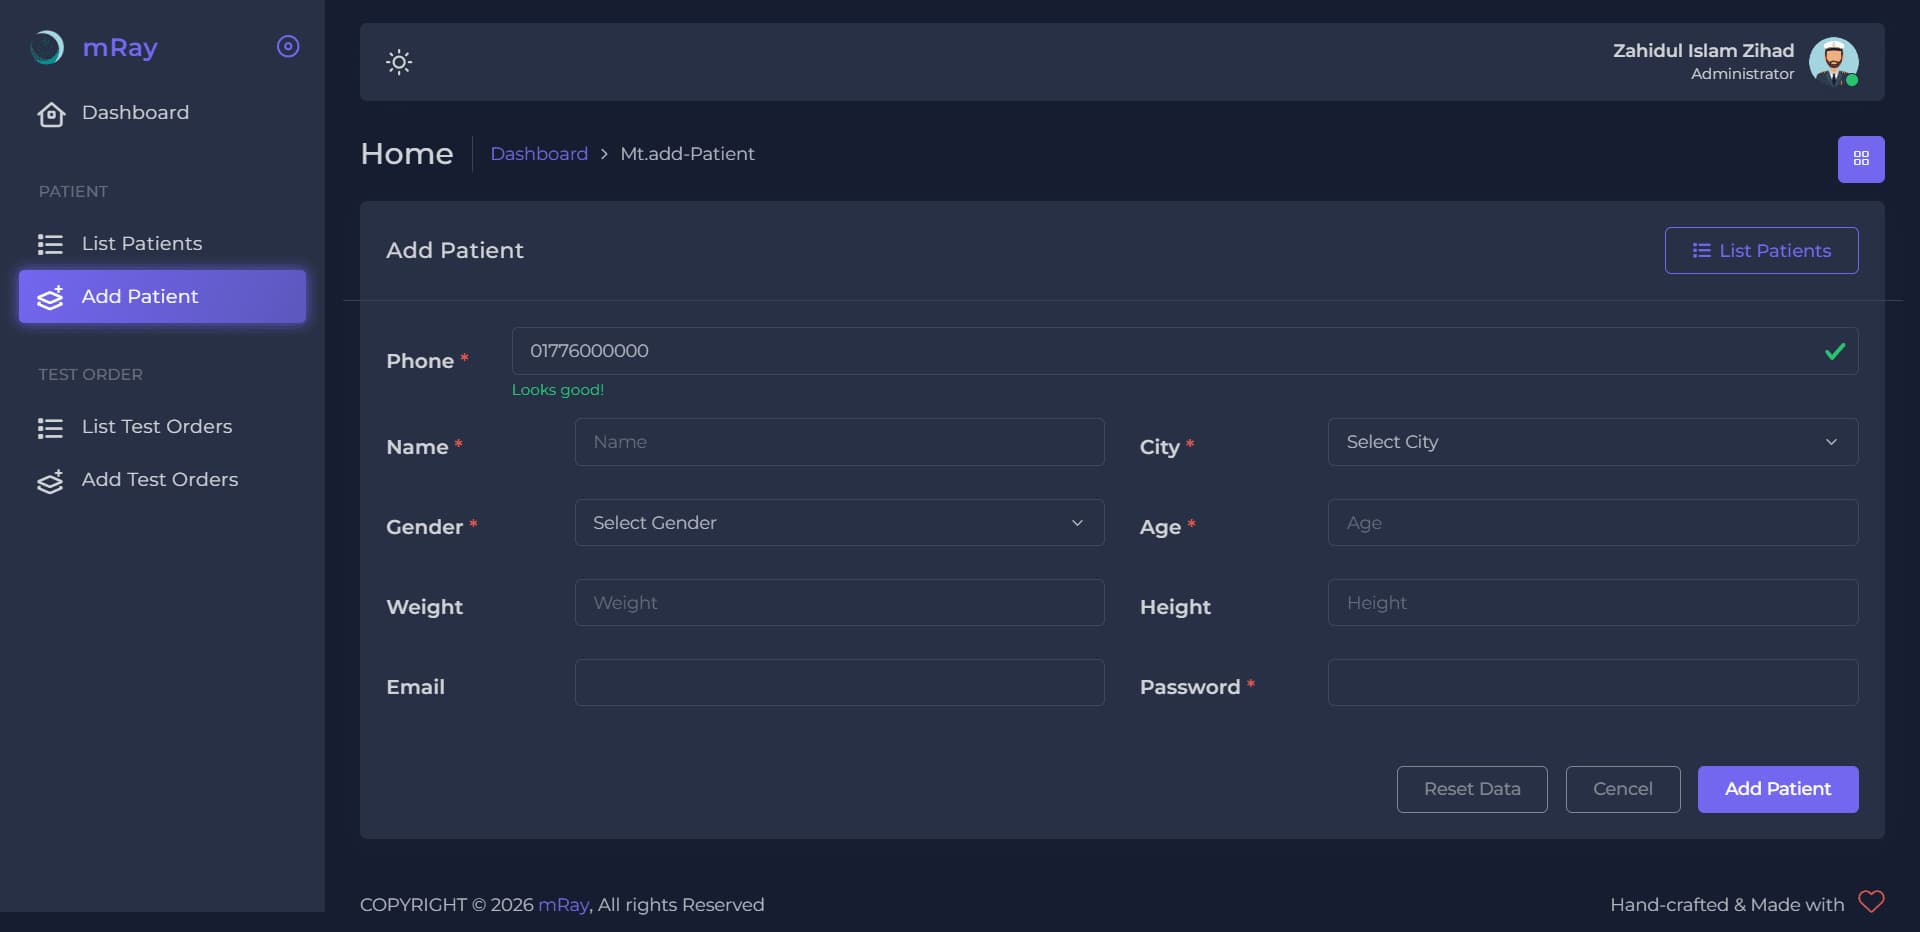Click the Add Test Orders layers icon

[50, 481]
